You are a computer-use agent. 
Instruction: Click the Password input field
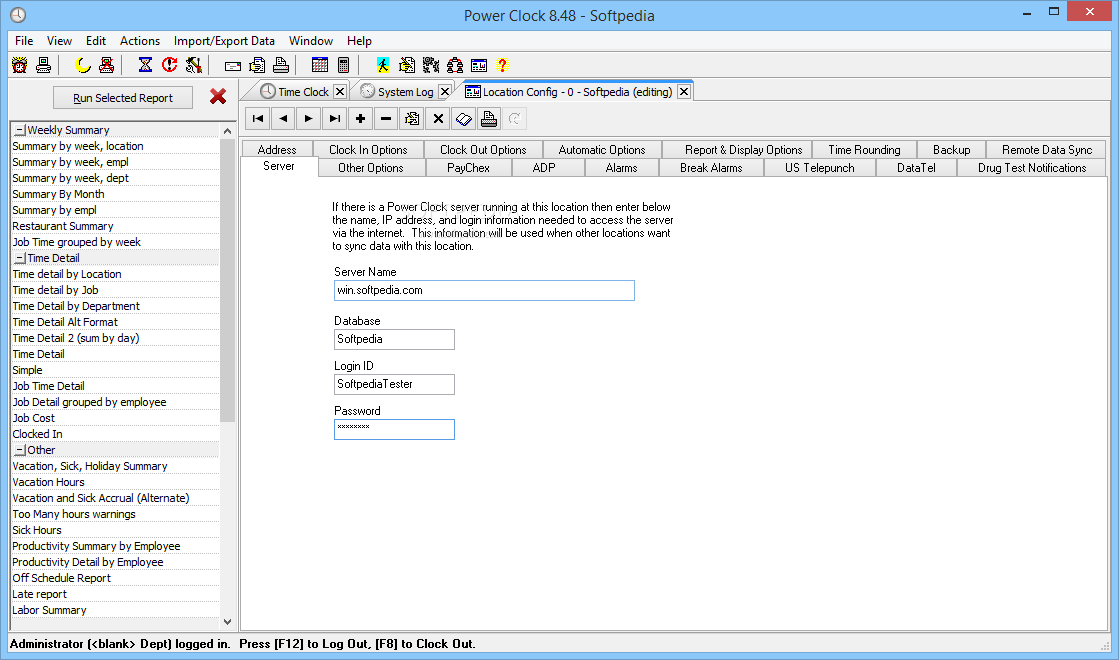click(x=394, y=430)
